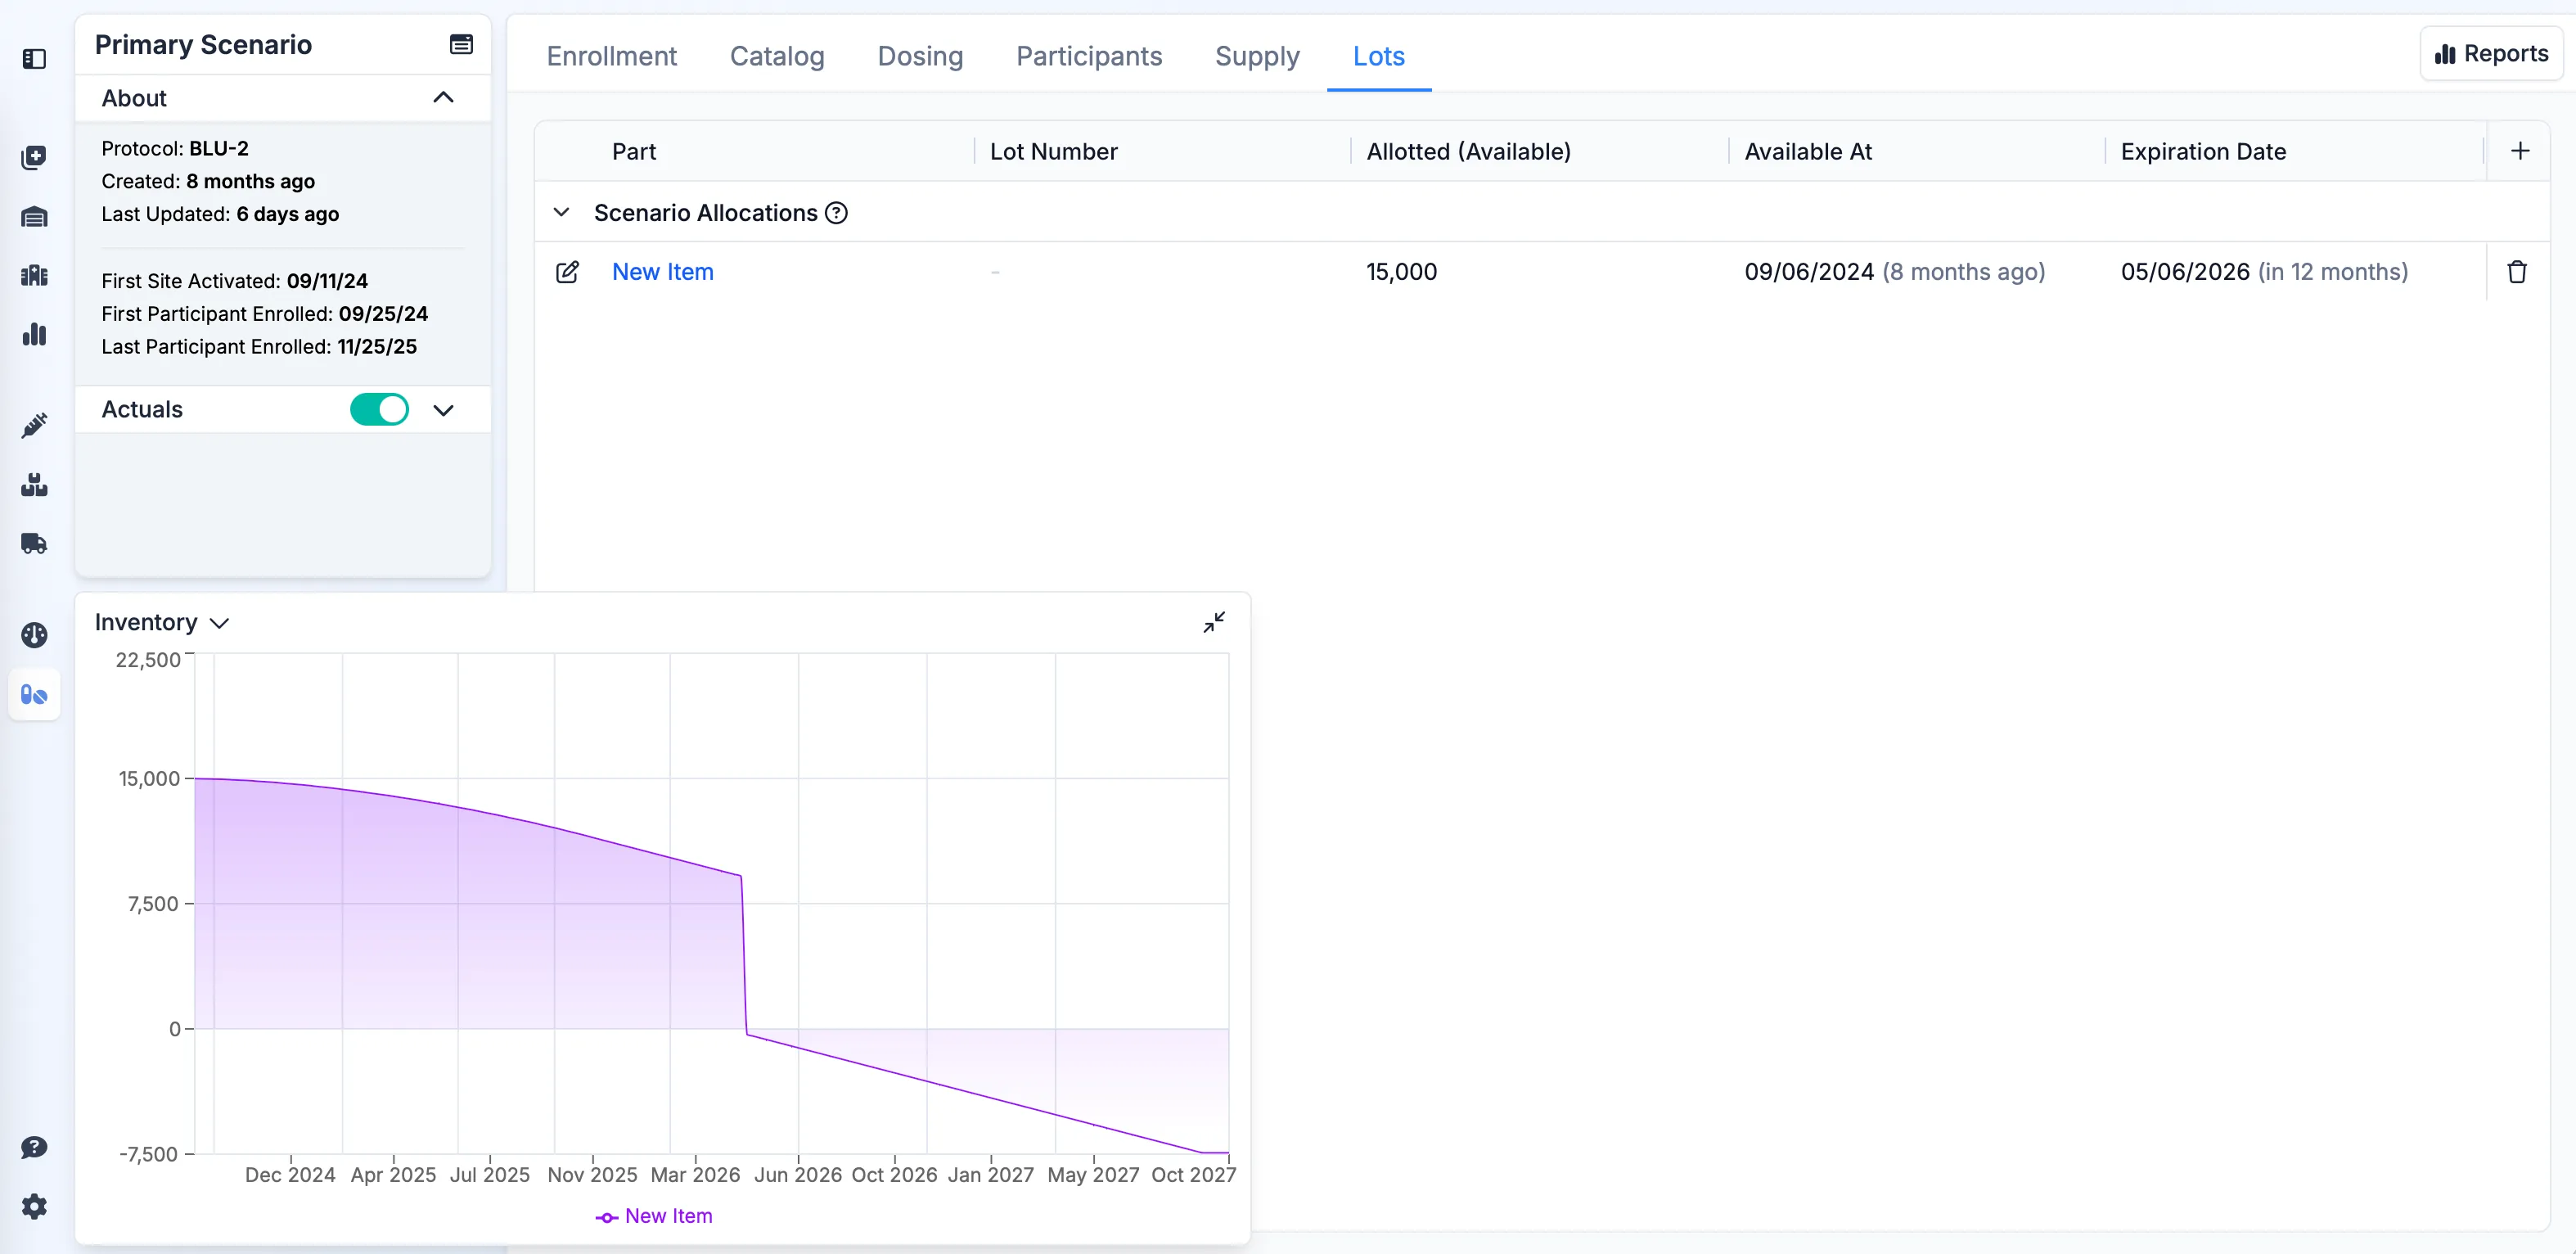Switch to the Dosing tab
The width and height of the screenshot is (2576, 1254).
click(920, 56)
